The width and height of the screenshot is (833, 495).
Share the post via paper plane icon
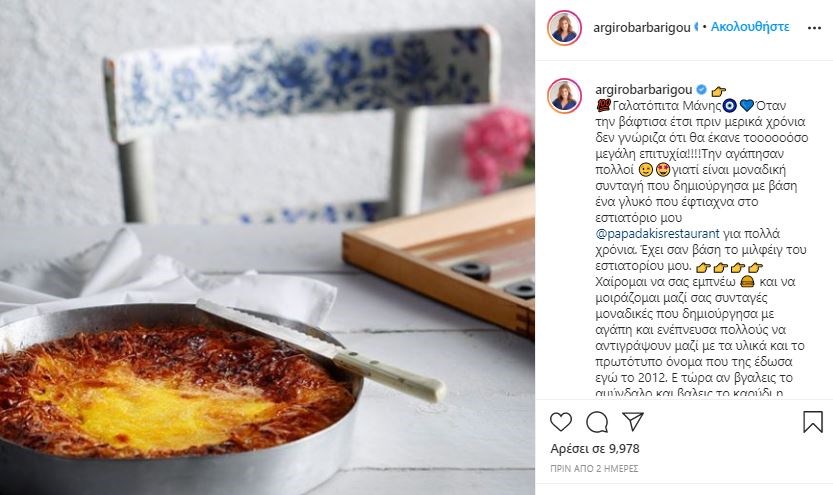pos(633,422)
